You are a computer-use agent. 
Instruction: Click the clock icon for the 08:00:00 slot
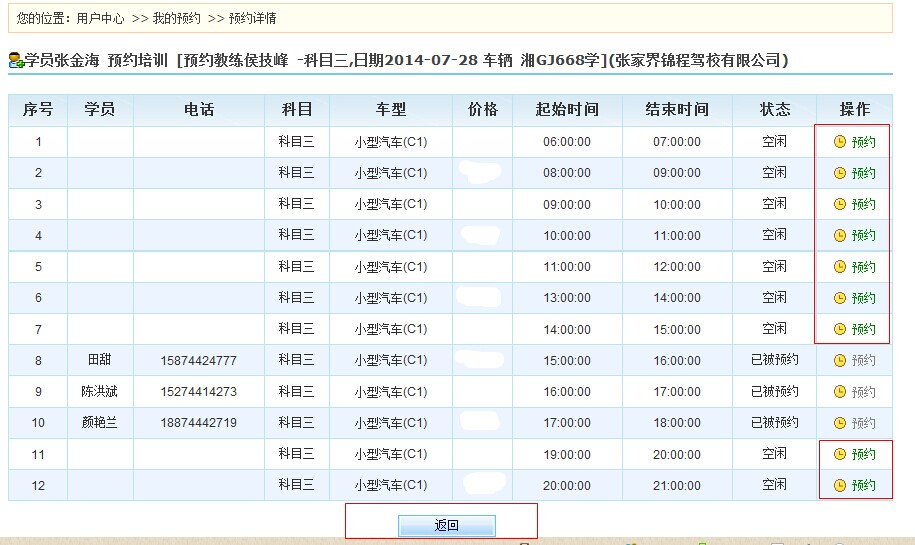click(x=840, y=173)
